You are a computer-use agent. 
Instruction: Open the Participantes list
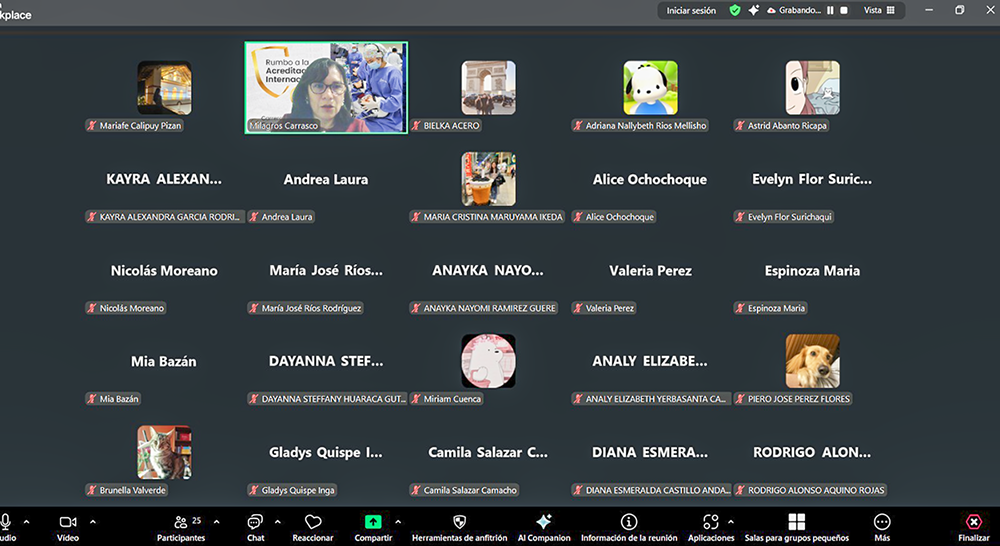[181, 522]
